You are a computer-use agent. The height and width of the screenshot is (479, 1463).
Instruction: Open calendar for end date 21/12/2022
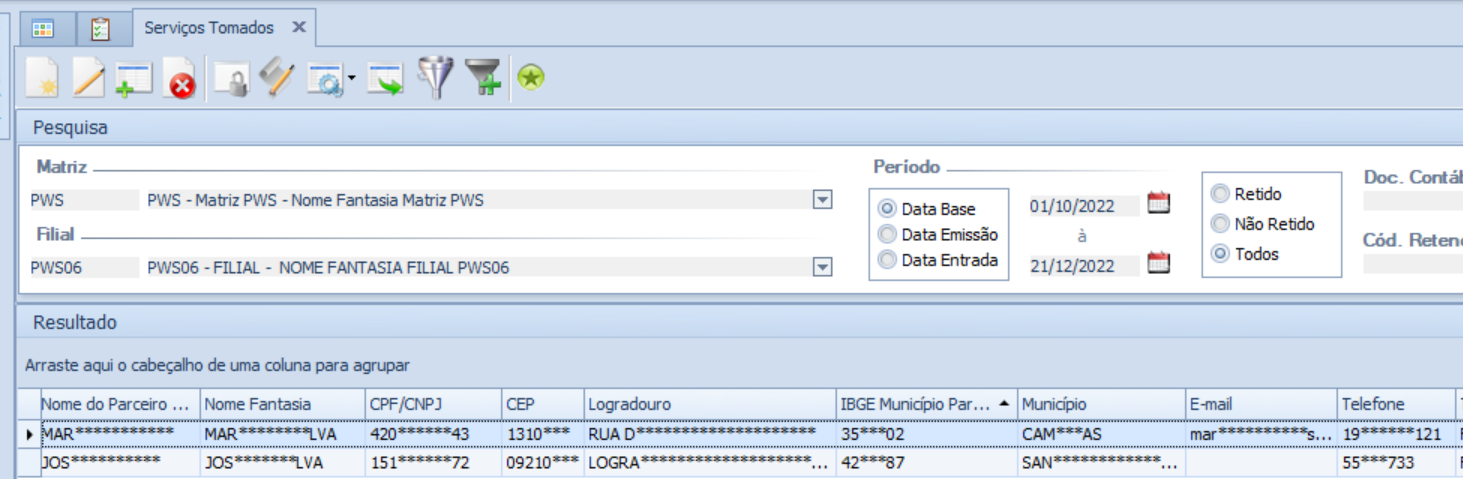(1158, 264)
